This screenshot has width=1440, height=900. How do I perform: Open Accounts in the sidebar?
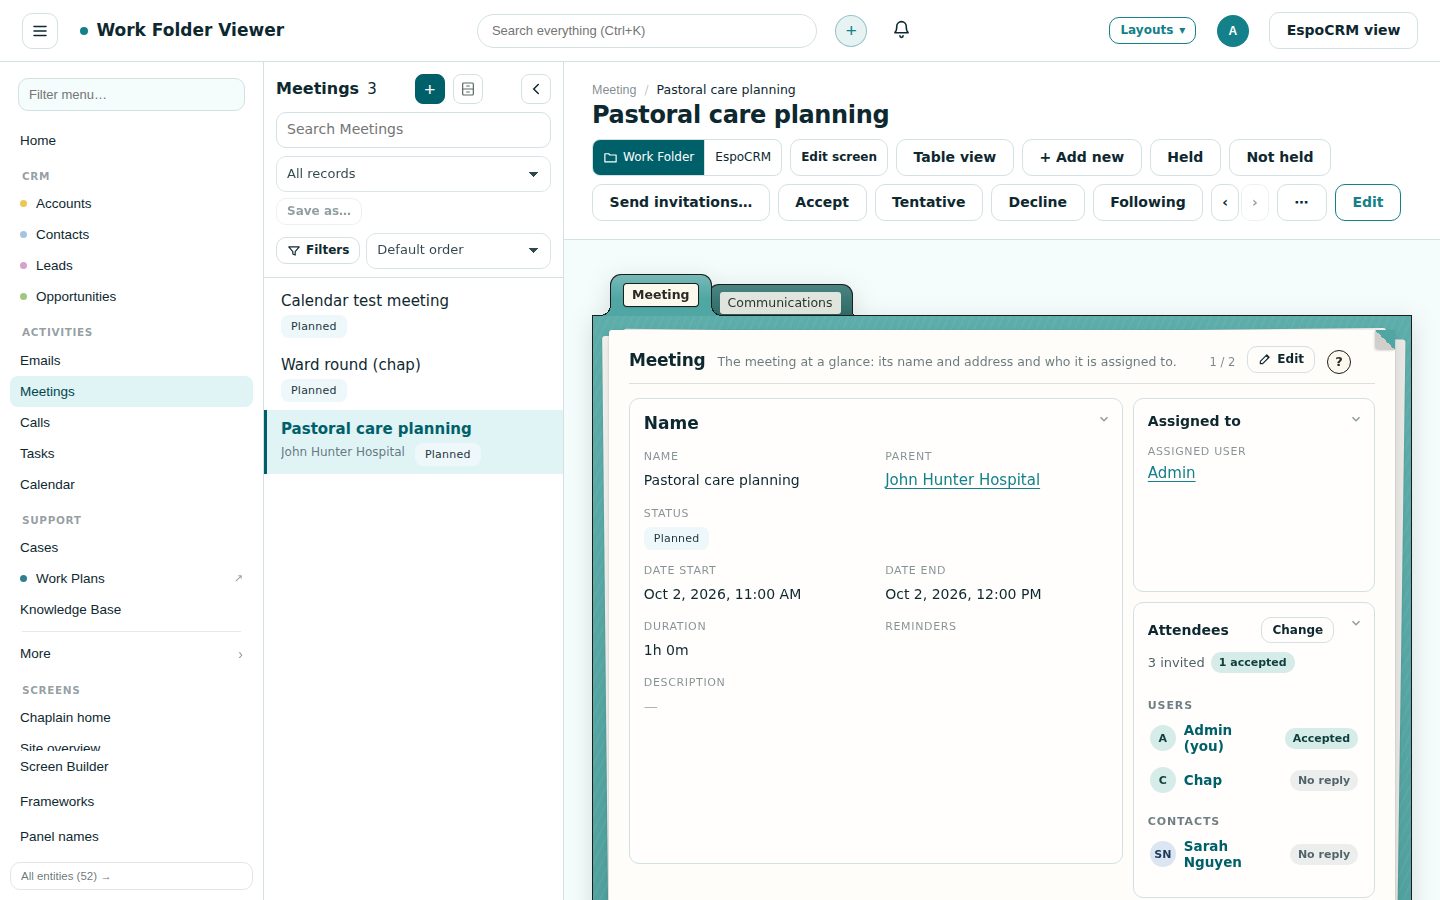click(x=131, y=204)
